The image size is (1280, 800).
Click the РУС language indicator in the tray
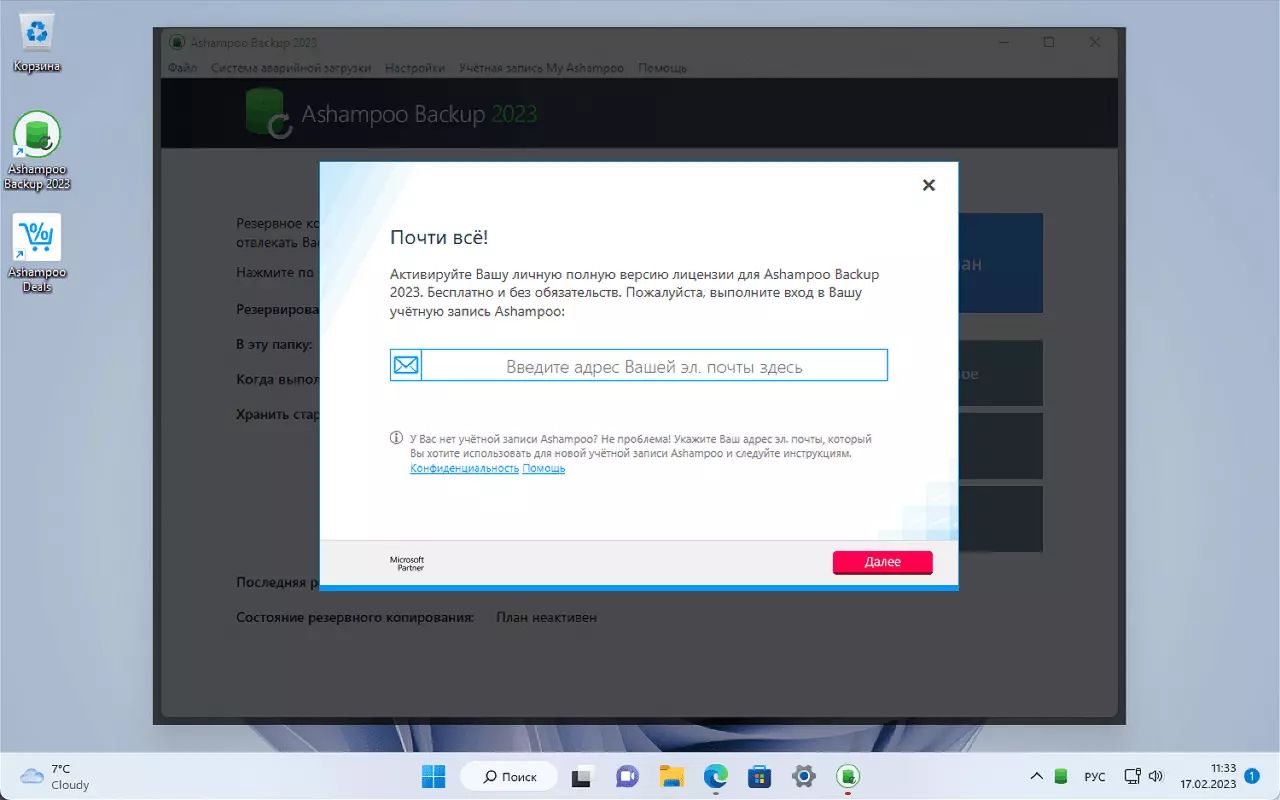click(x=1095, y=776)
